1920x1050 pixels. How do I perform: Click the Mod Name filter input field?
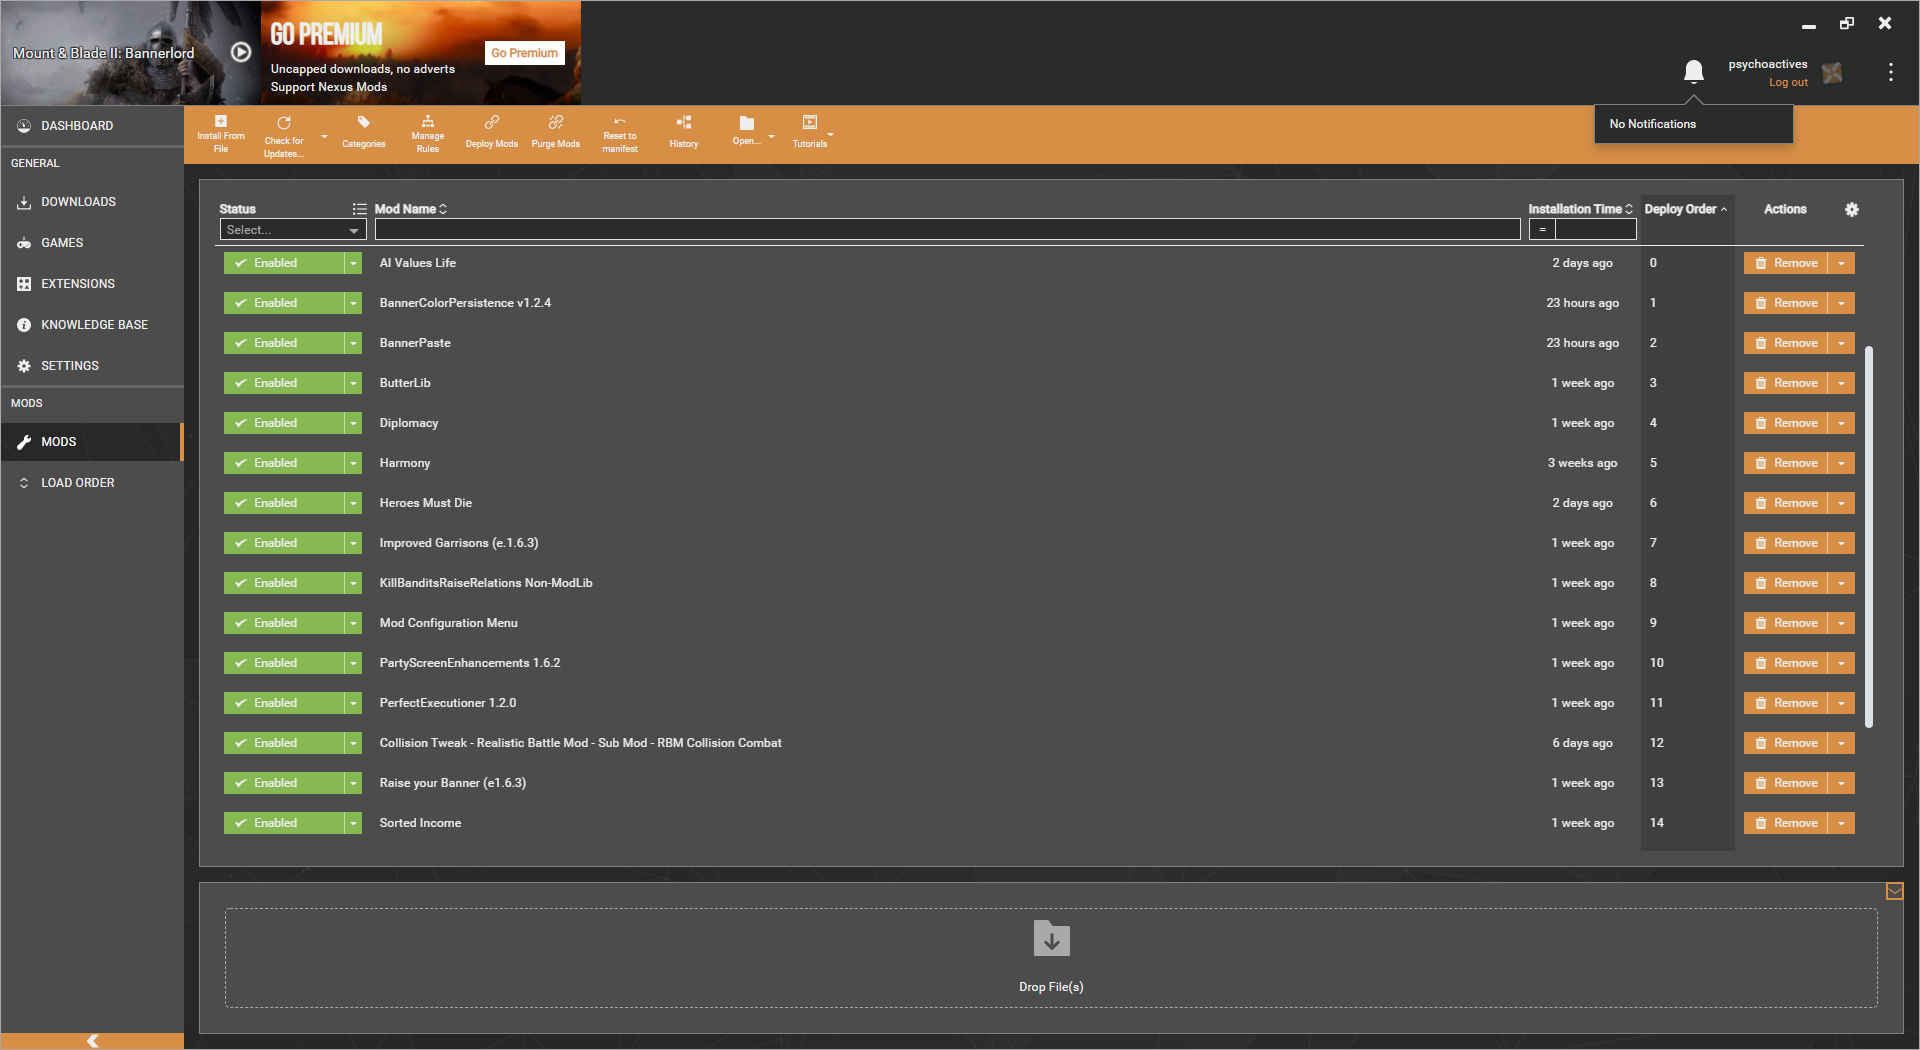point(947,230)
